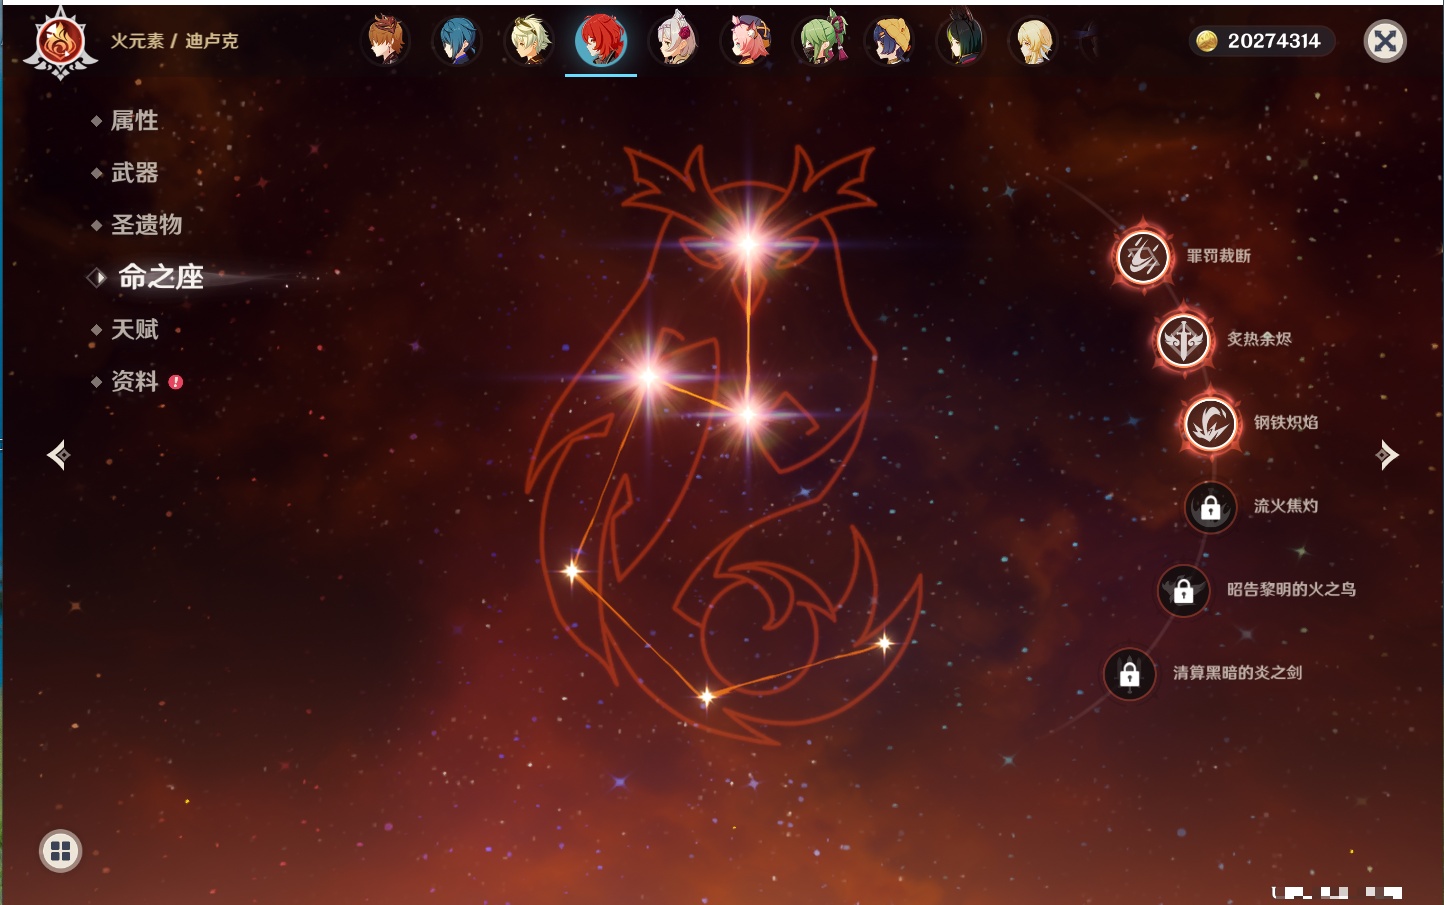The height and width of the screenshot is (905, 1444).
Task: Click the 火元素 / 迪卢克 title text
Action: pyautogui.click(x=174, y=41)
